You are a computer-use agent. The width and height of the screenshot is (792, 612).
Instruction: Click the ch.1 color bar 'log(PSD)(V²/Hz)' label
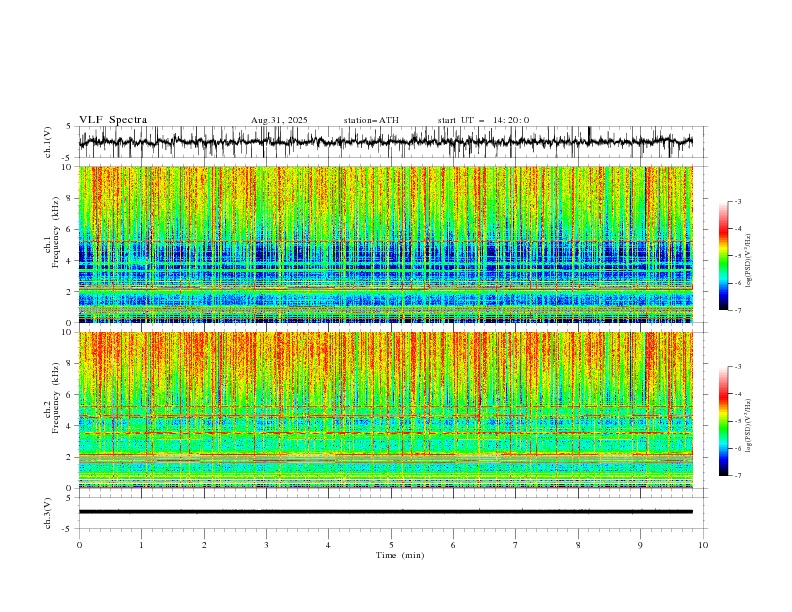coord(748,261)
